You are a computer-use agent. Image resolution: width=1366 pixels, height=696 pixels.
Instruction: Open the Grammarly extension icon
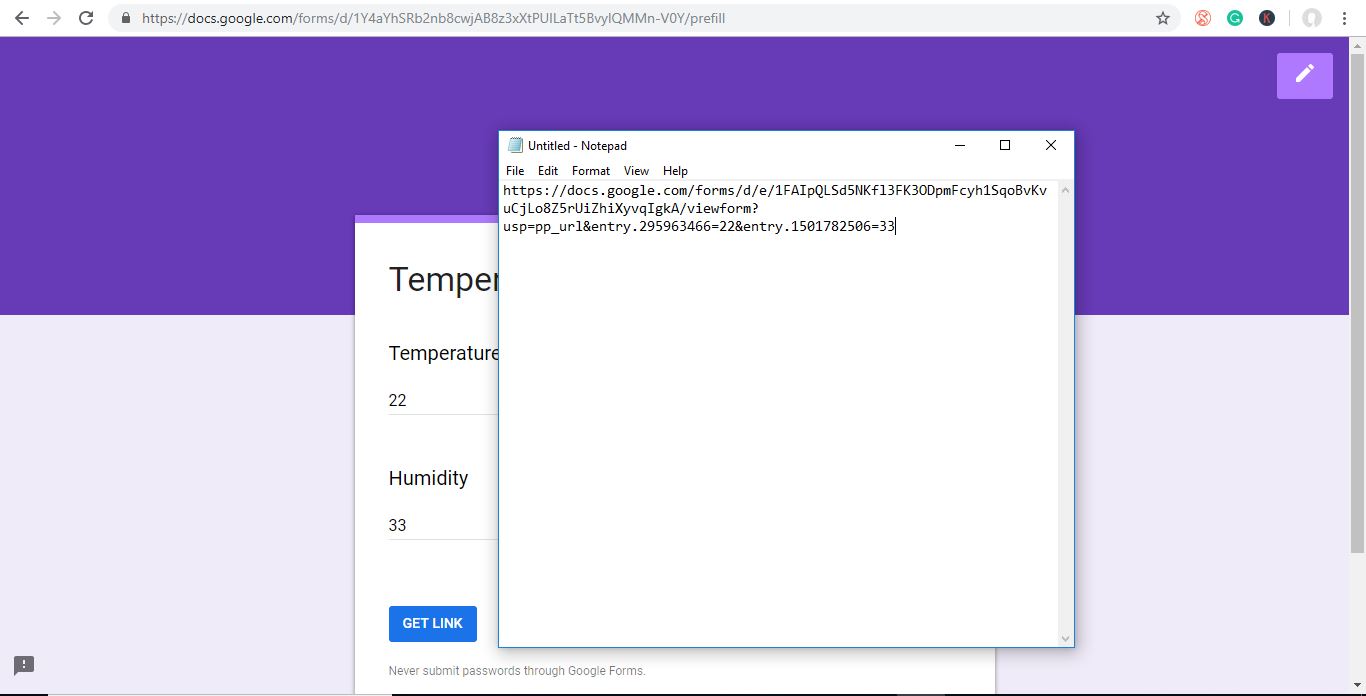point(1235,18)
